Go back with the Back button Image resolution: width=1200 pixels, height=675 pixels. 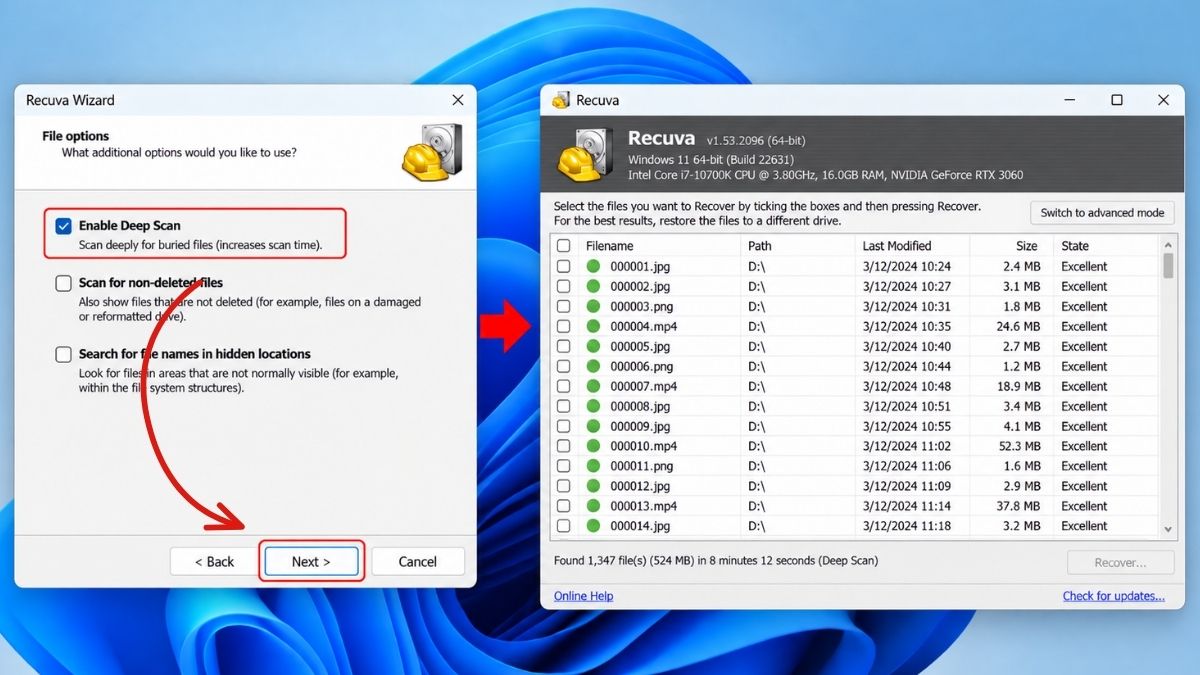pos(214,561)
